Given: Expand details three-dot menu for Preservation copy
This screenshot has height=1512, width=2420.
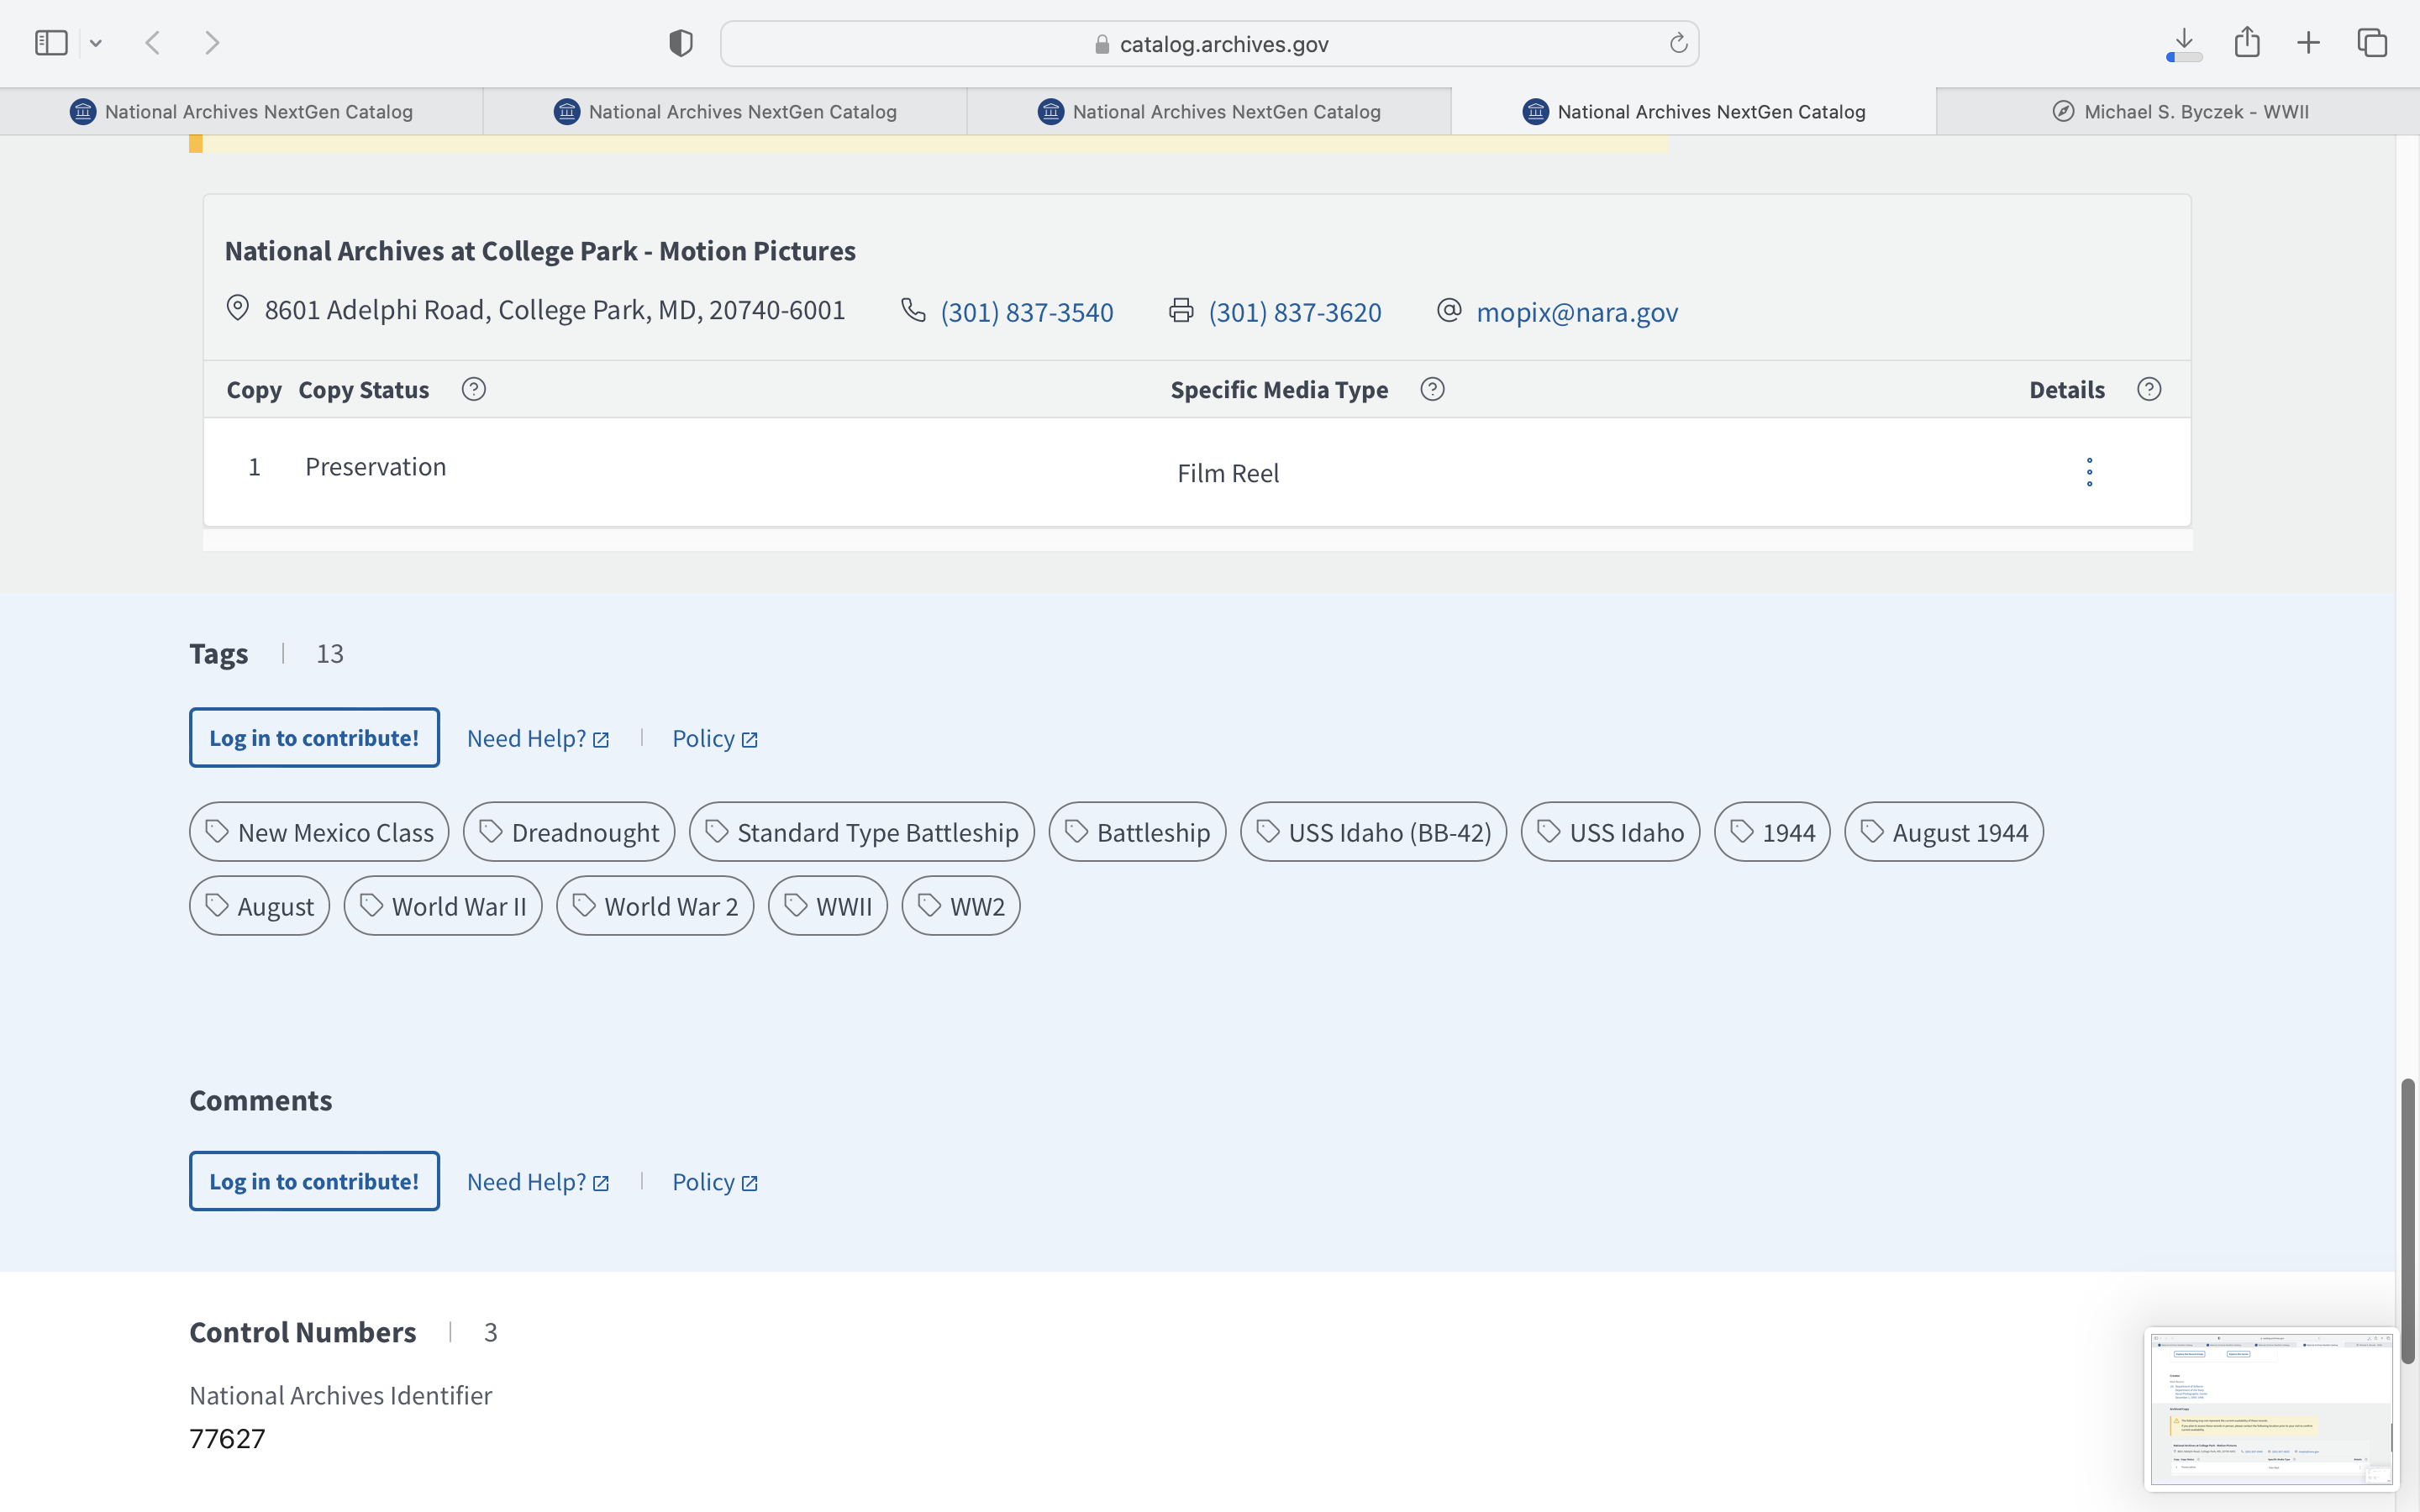Looking at the screenshot, I should click(2089, 472).
